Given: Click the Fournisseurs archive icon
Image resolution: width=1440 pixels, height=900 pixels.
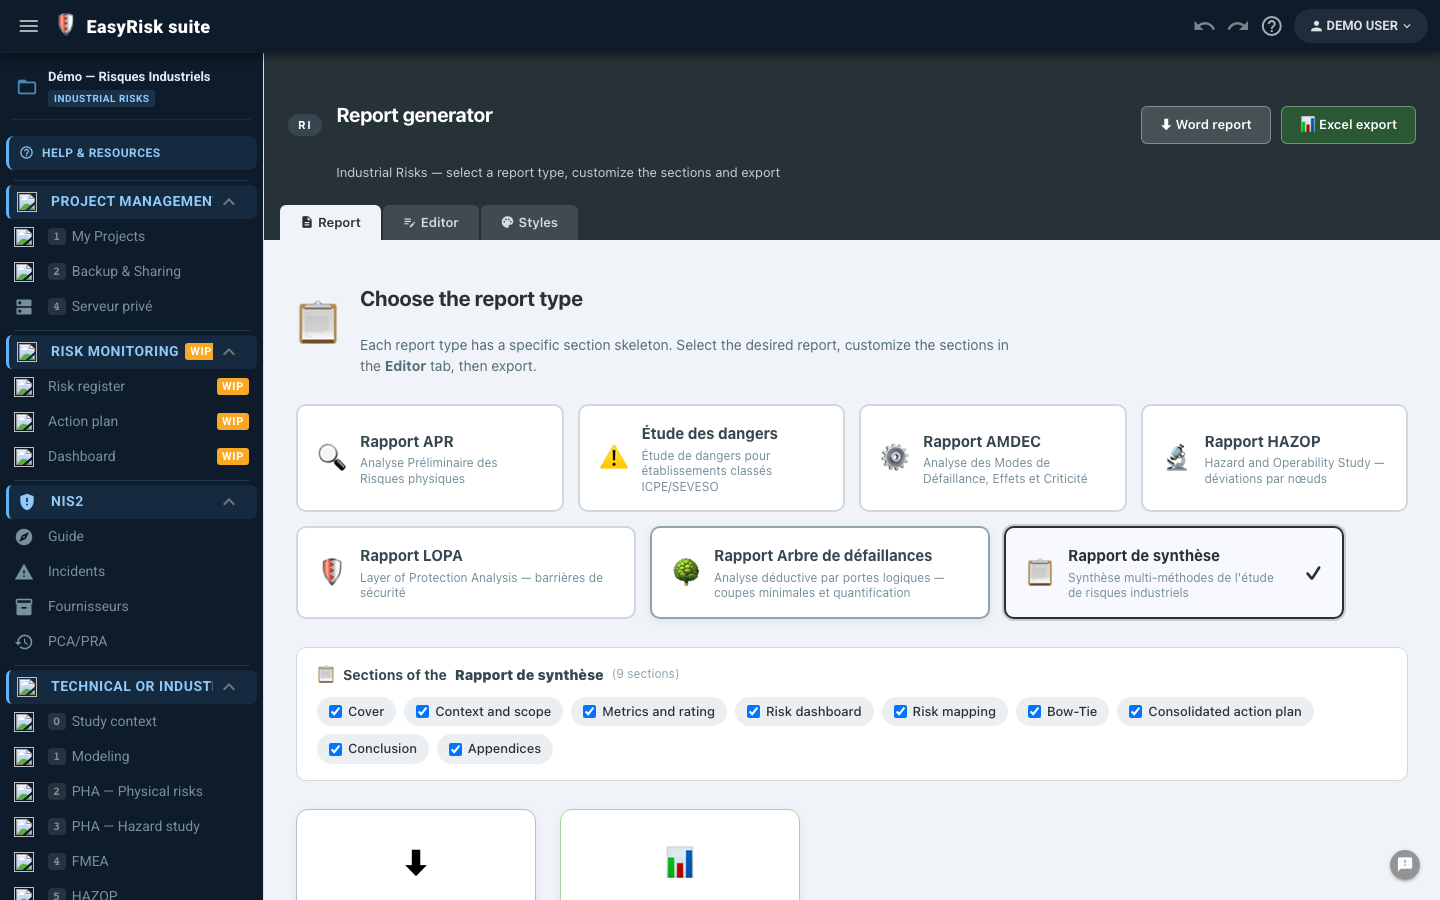Looking at the screenshot, I should pos(24,606).
